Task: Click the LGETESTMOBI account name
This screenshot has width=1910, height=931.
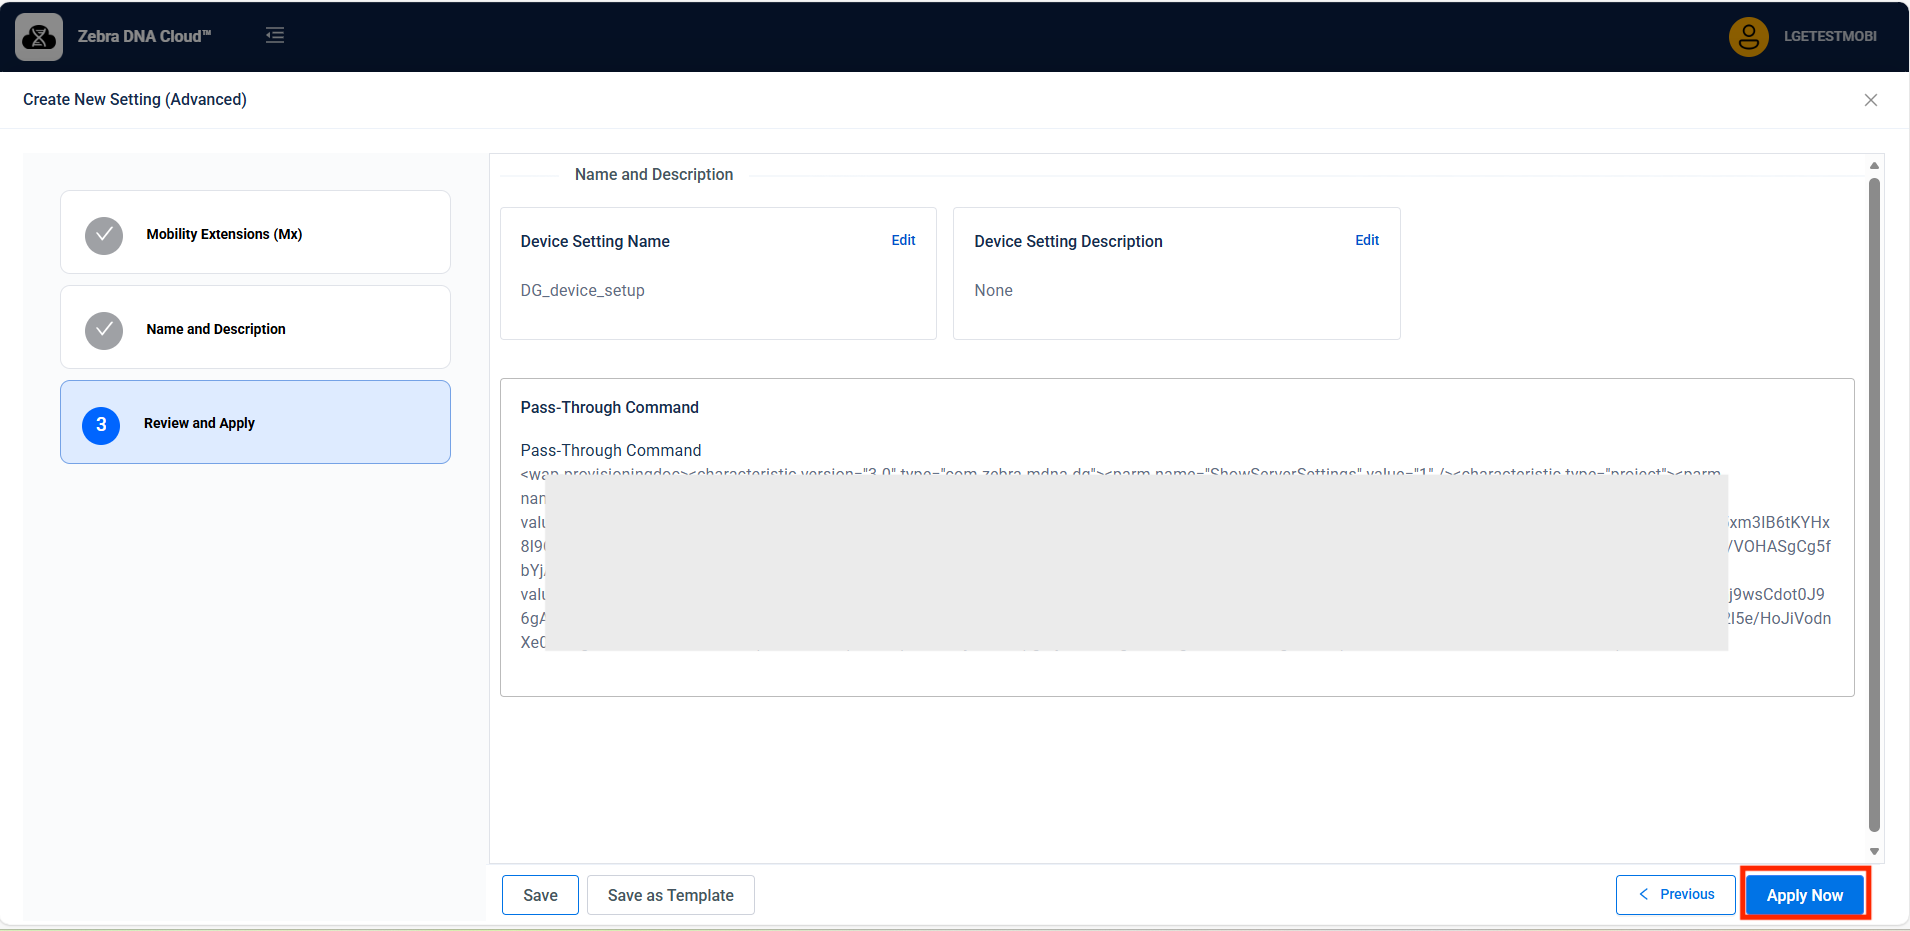Action: coord(1830,36)
